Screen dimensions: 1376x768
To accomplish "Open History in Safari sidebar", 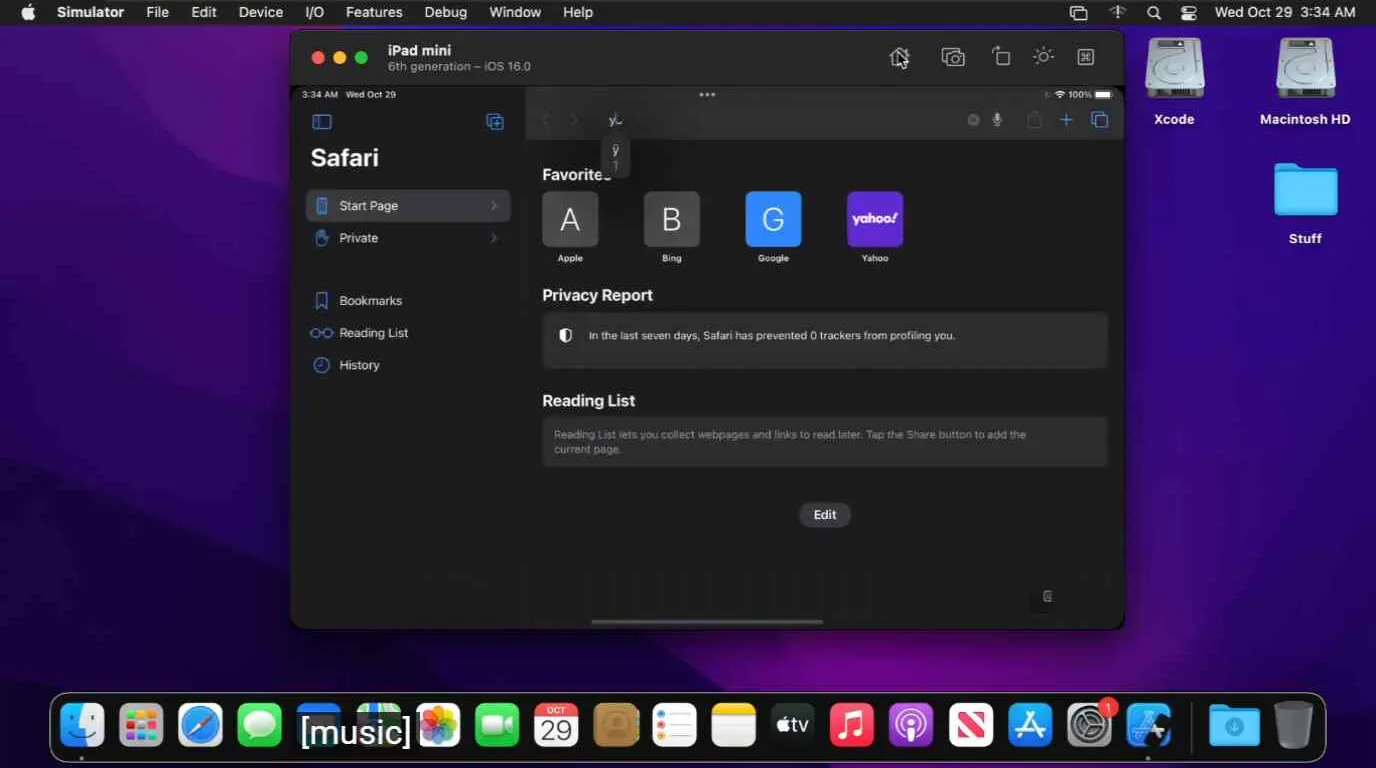I will click(x=346, y=365).
